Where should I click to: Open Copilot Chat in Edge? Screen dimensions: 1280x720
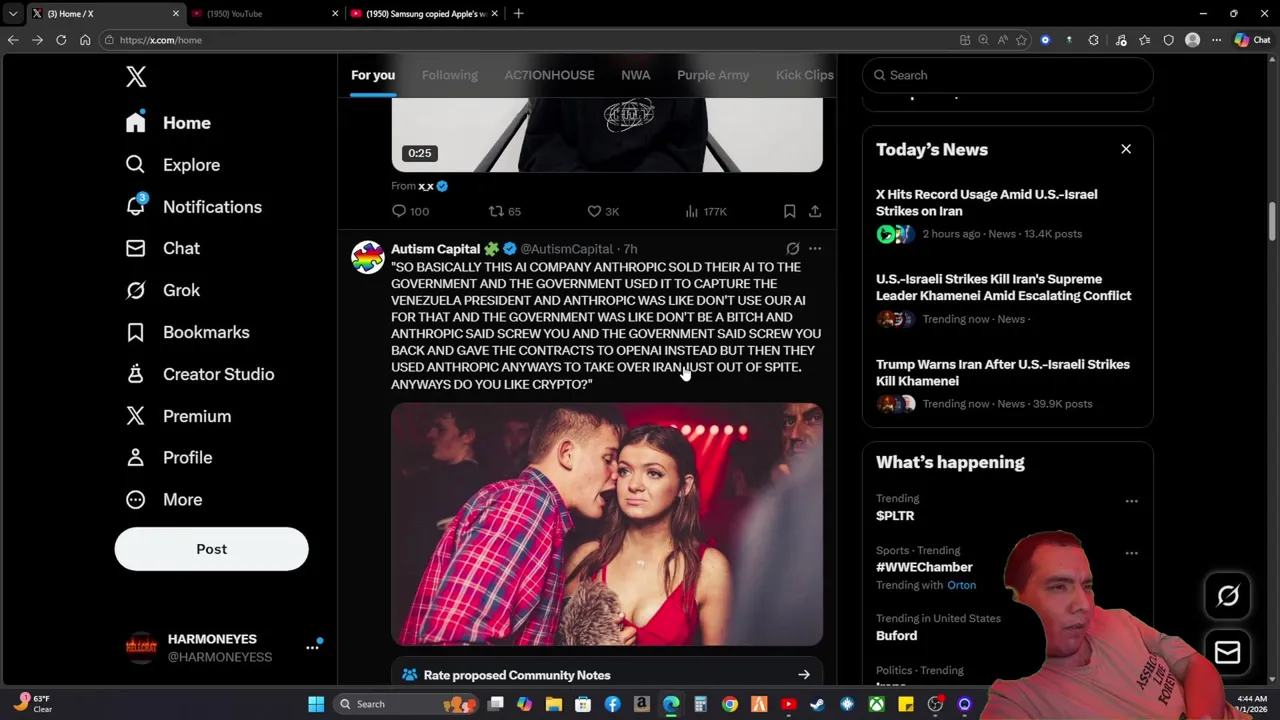(x=1251, y=40)
